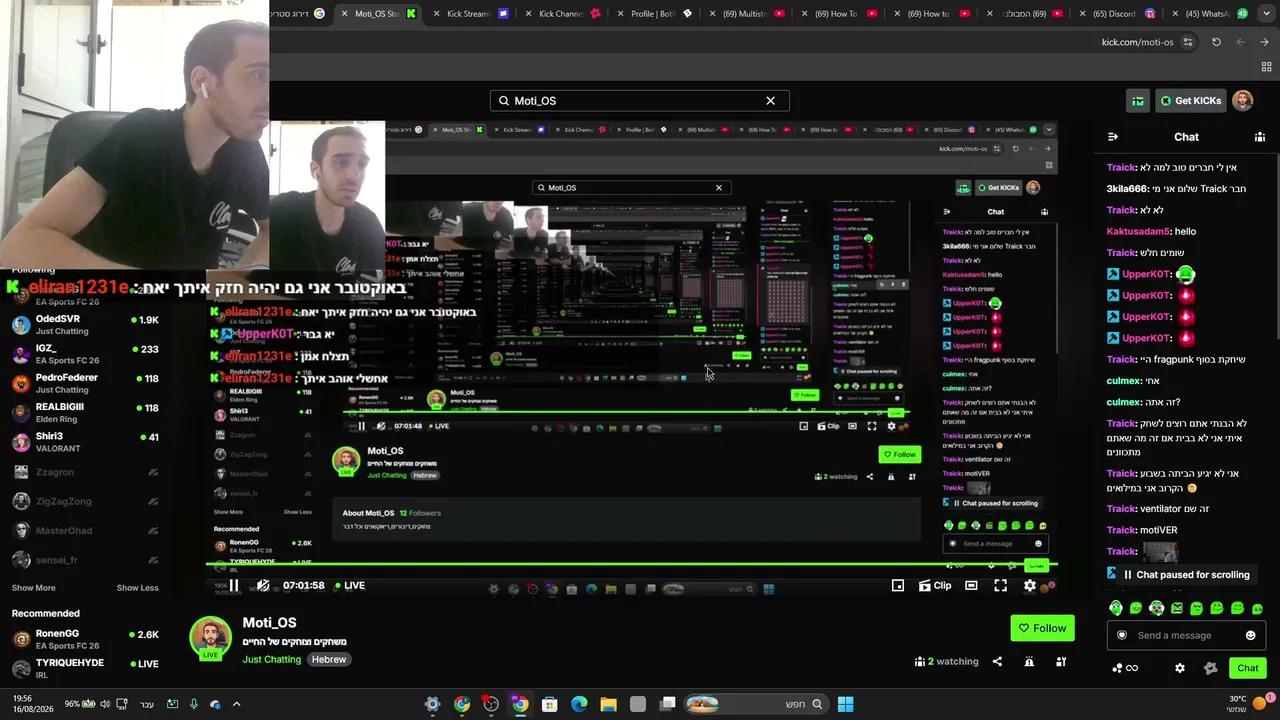Click into the Moti_OS search field
The image size is (1280, 720).
[640, 101]
